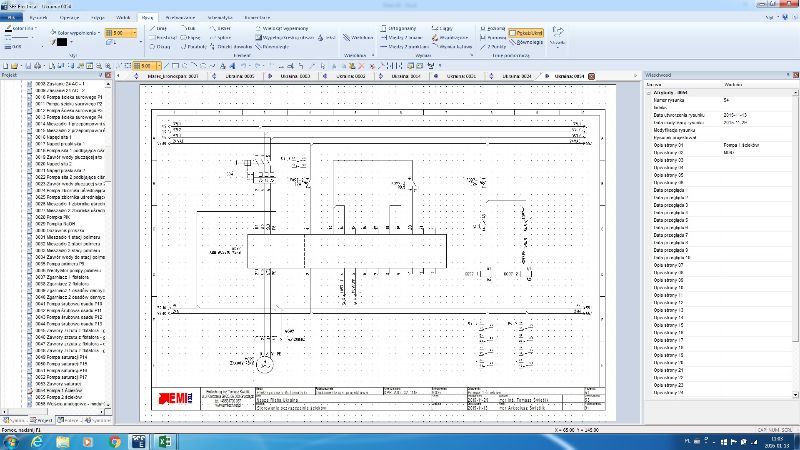Click the black fill color swatch
800x450 pixels.
click(62, 41)
